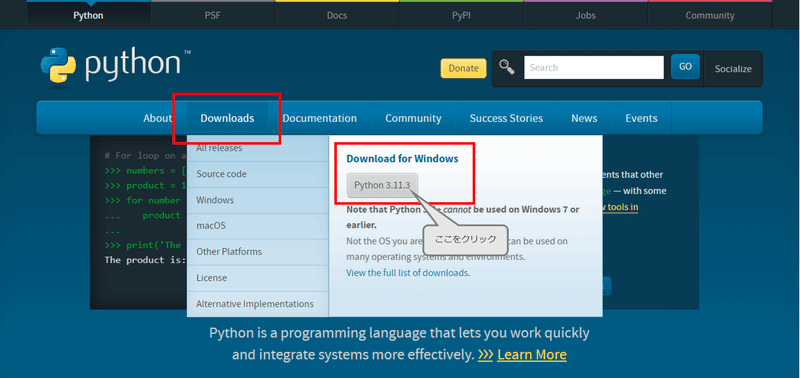Image resolution: width=800 pixels, height=378 pixels.
Task: Choose All releases in Downloads submenu
Action: [258, 148]
